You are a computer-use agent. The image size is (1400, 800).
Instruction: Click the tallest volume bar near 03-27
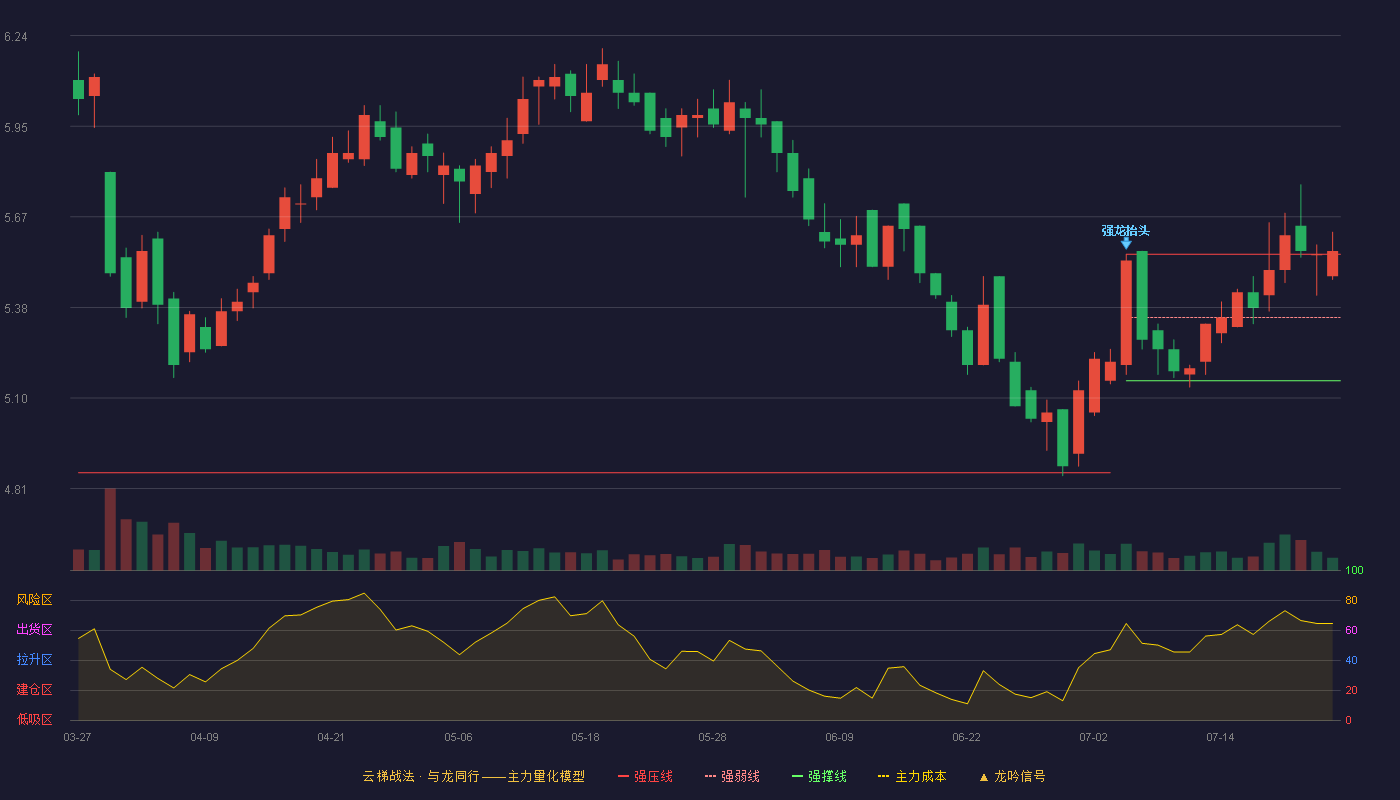coord(110,529)
